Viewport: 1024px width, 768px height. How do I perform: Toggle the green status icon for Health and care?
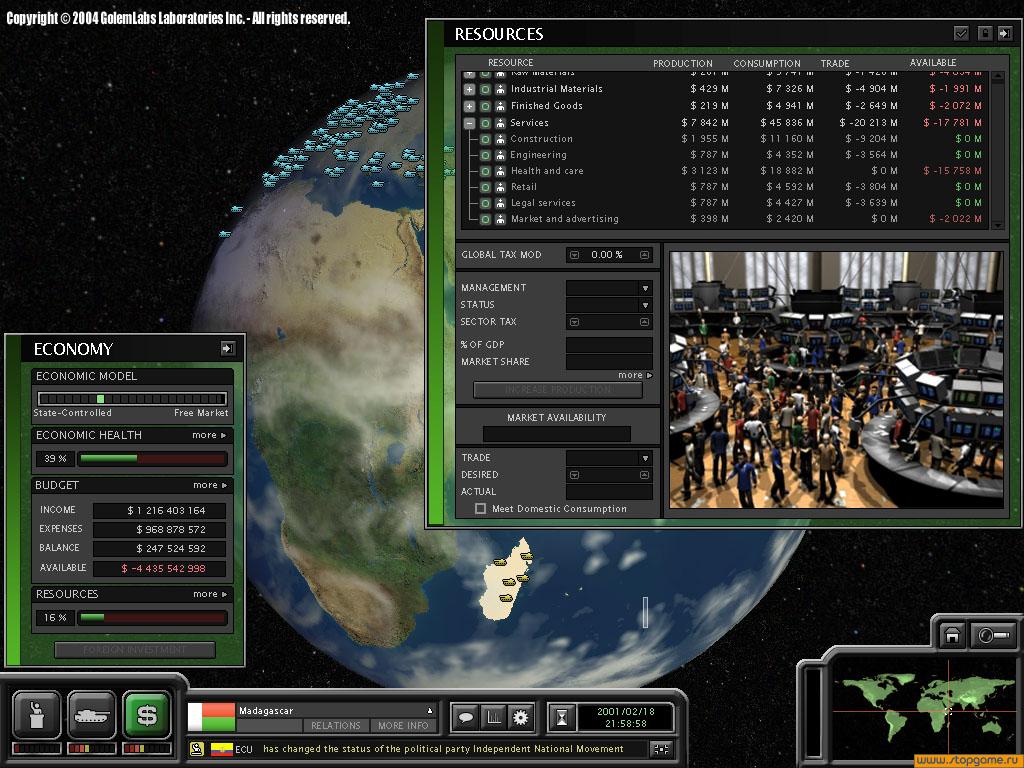485,171
